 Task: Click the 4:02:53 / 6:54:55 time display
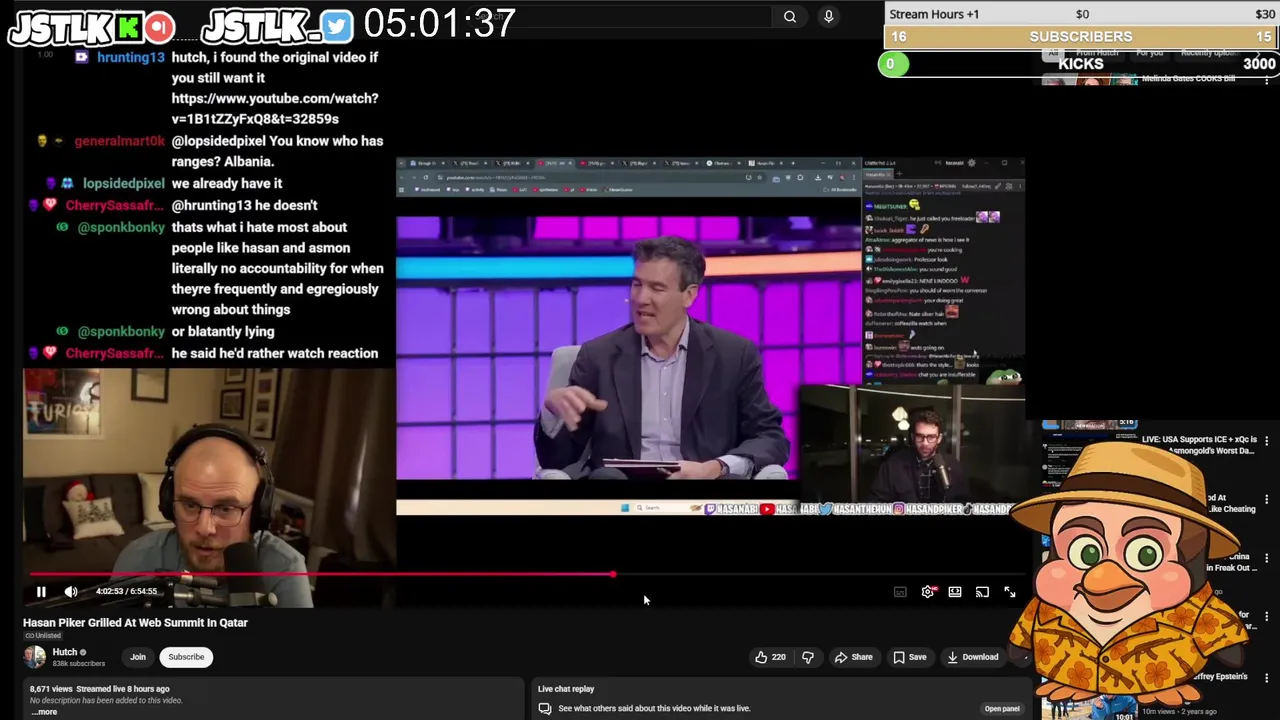126,591
